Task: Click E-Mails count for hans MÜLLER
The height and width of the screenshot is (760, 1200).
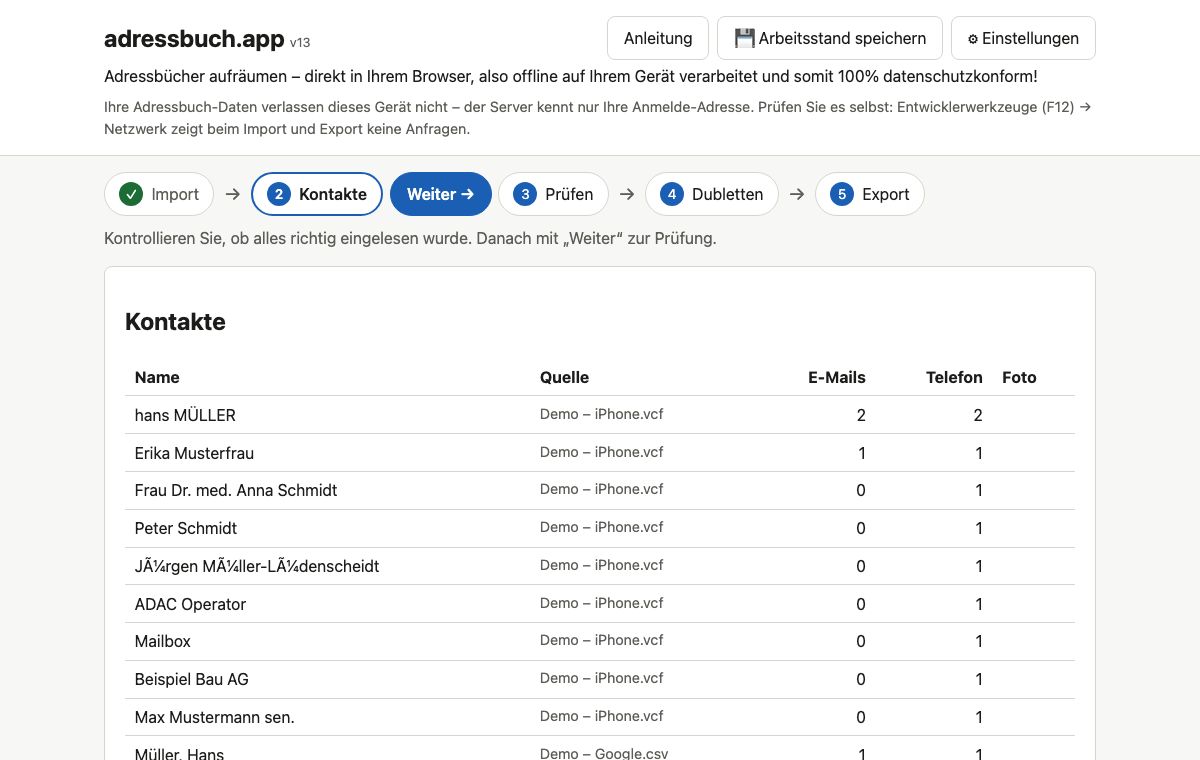Action: (861, 415)
